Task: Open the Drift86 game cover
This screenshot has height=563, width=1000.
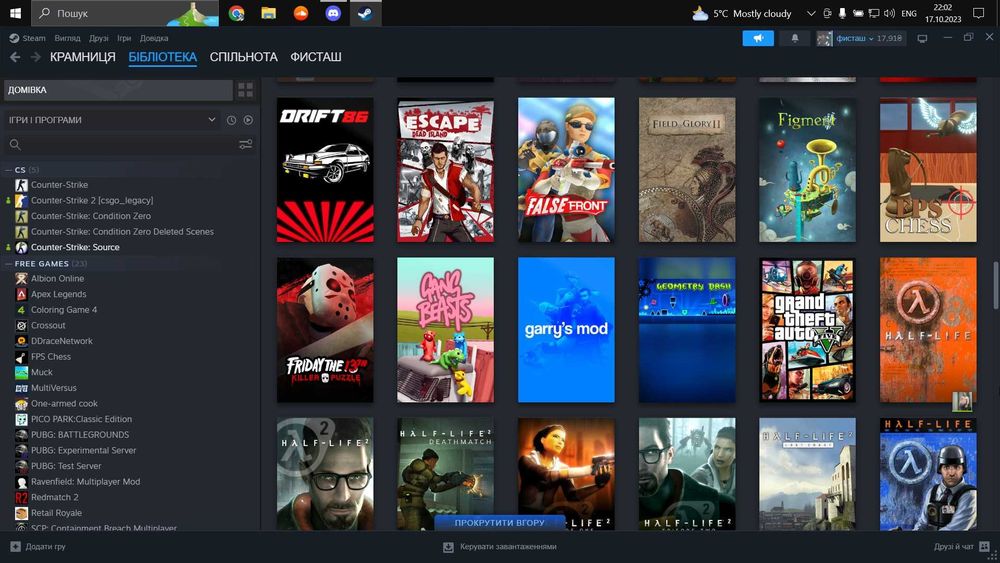Action: (325, 170)
